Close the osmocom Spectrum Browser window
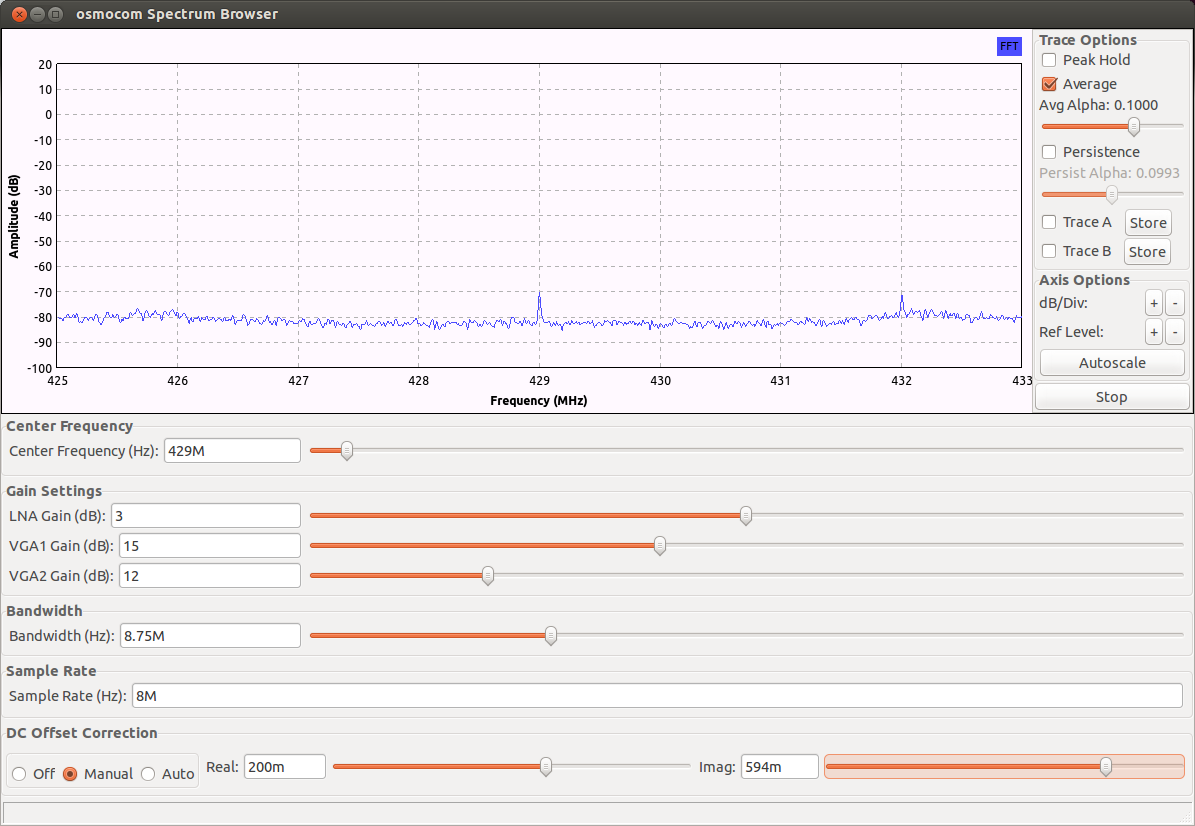1195x826 pixels. tap(20, 14)
